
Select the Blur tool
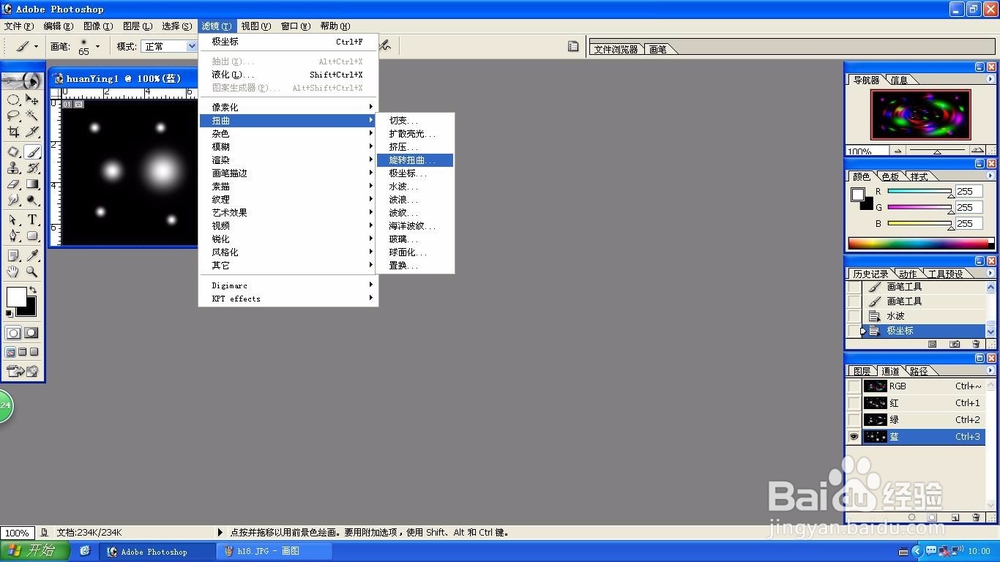coord(13,200)
